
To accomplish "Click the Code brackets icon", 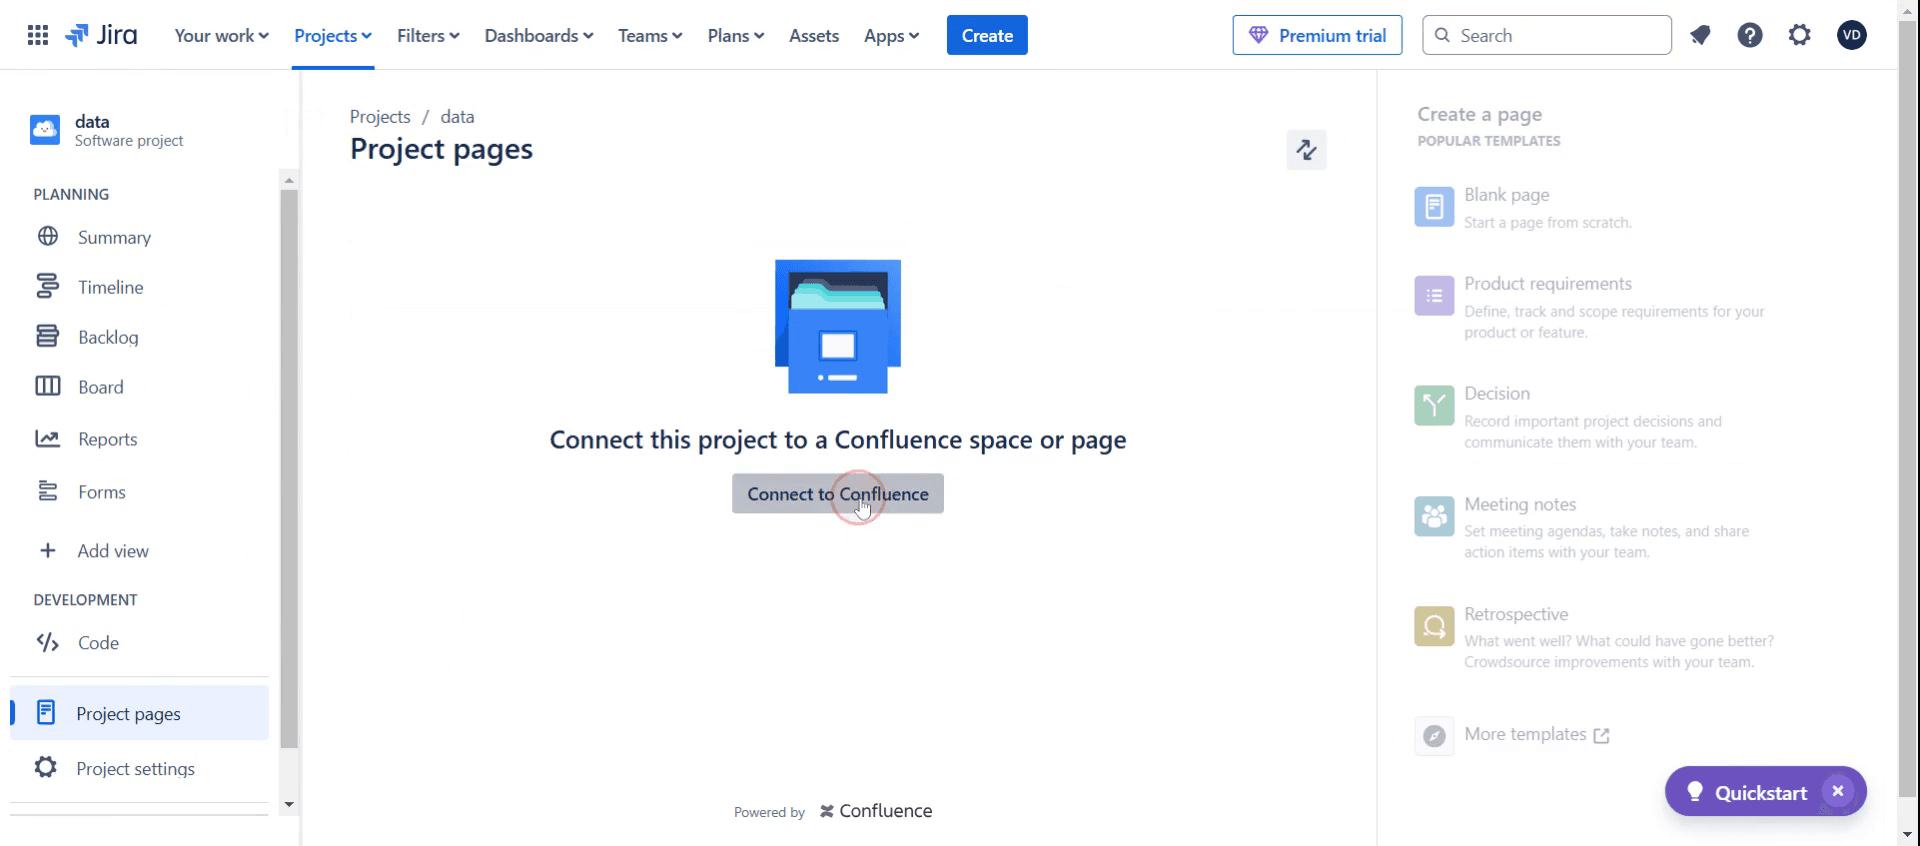I will (x=48, y=643).
